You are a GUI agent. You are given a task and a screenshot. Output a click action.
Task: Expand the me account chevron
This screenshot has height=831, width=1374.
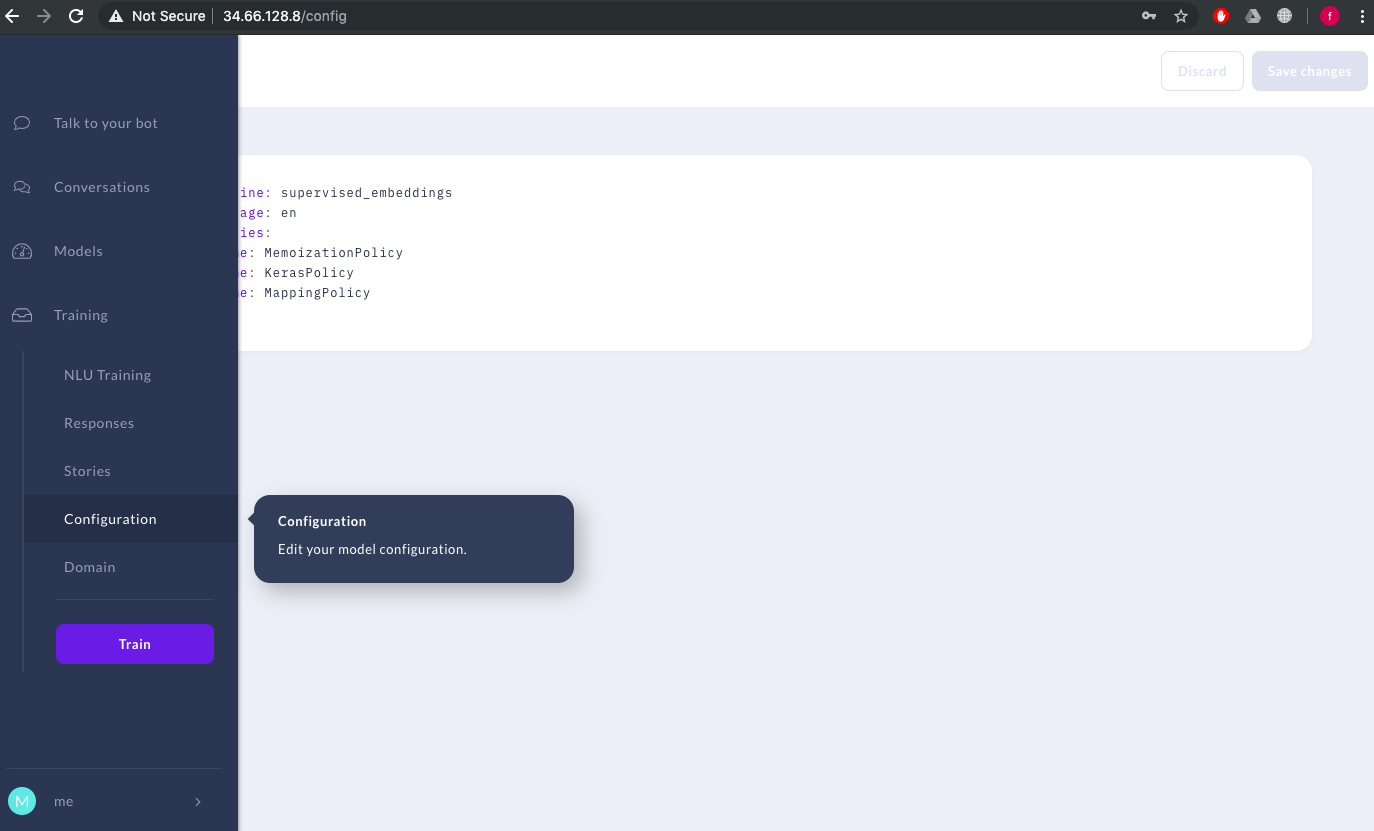(197, 801)
